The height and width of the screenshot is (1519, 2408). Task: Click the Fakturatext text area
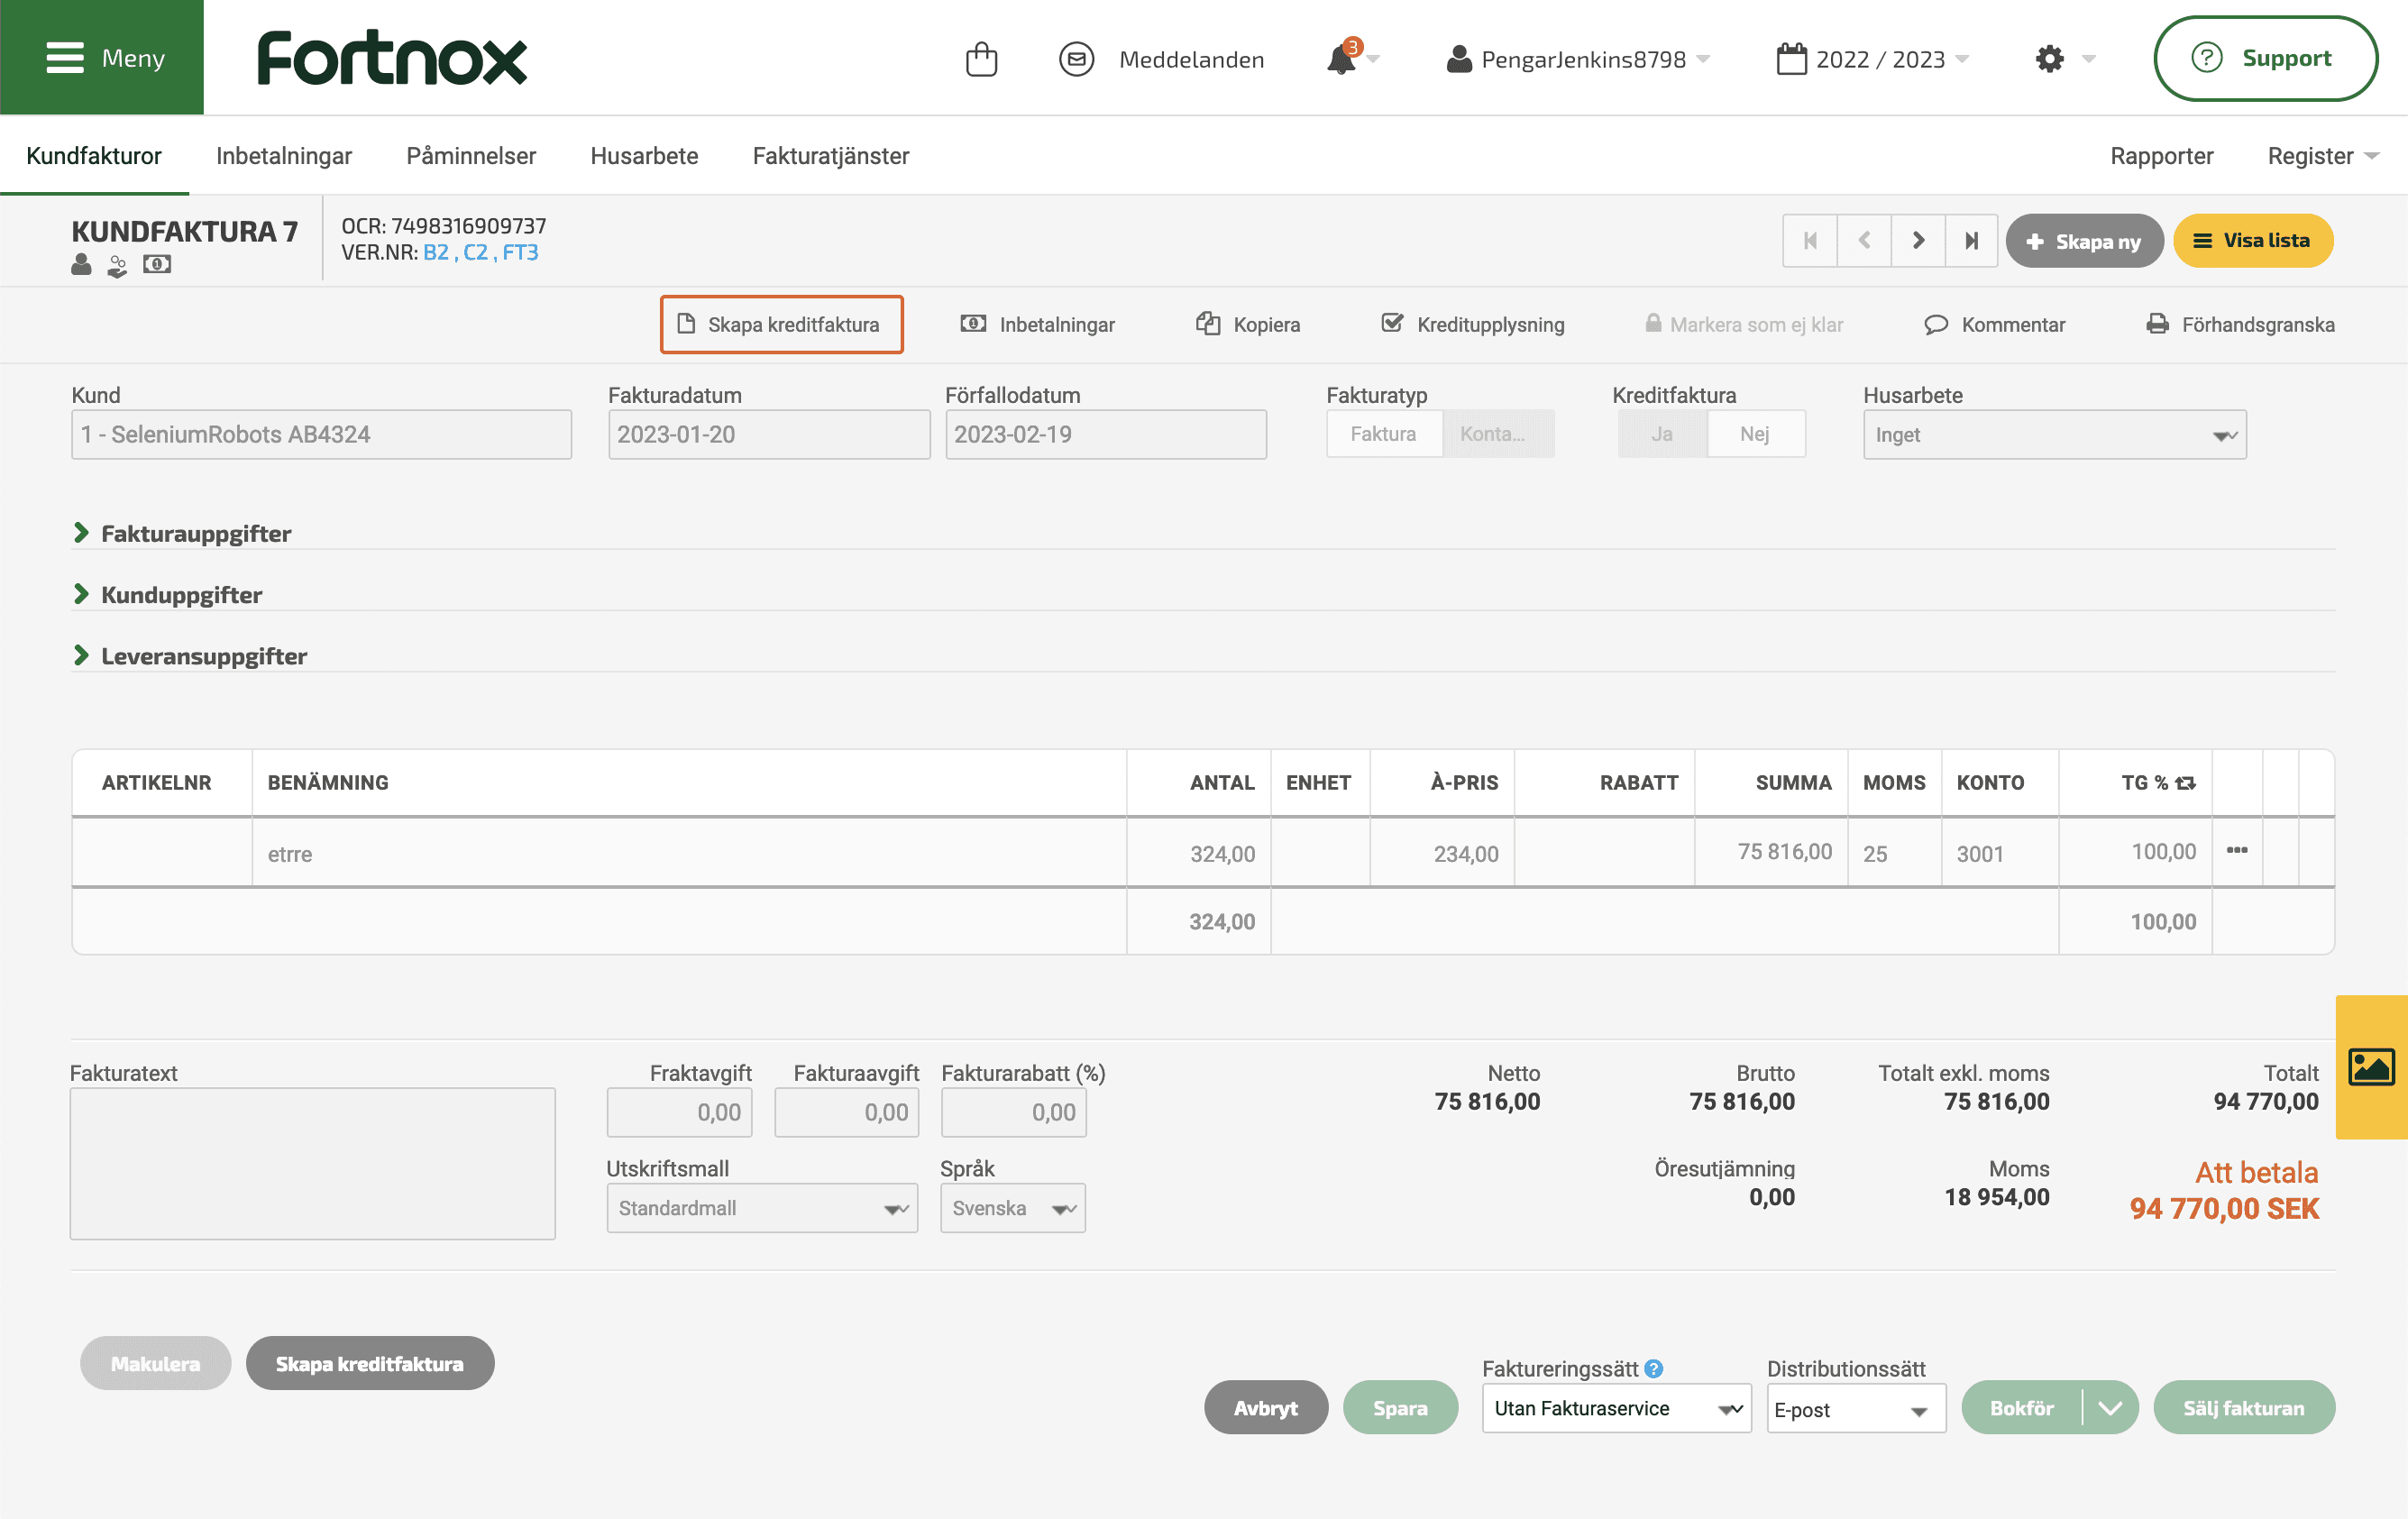312,1163
